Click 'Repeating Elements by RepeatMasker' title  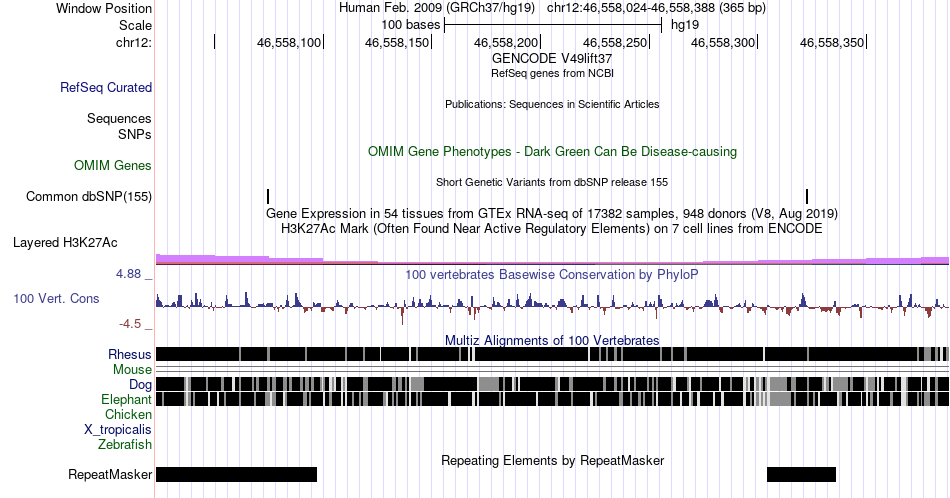(552, 460)
